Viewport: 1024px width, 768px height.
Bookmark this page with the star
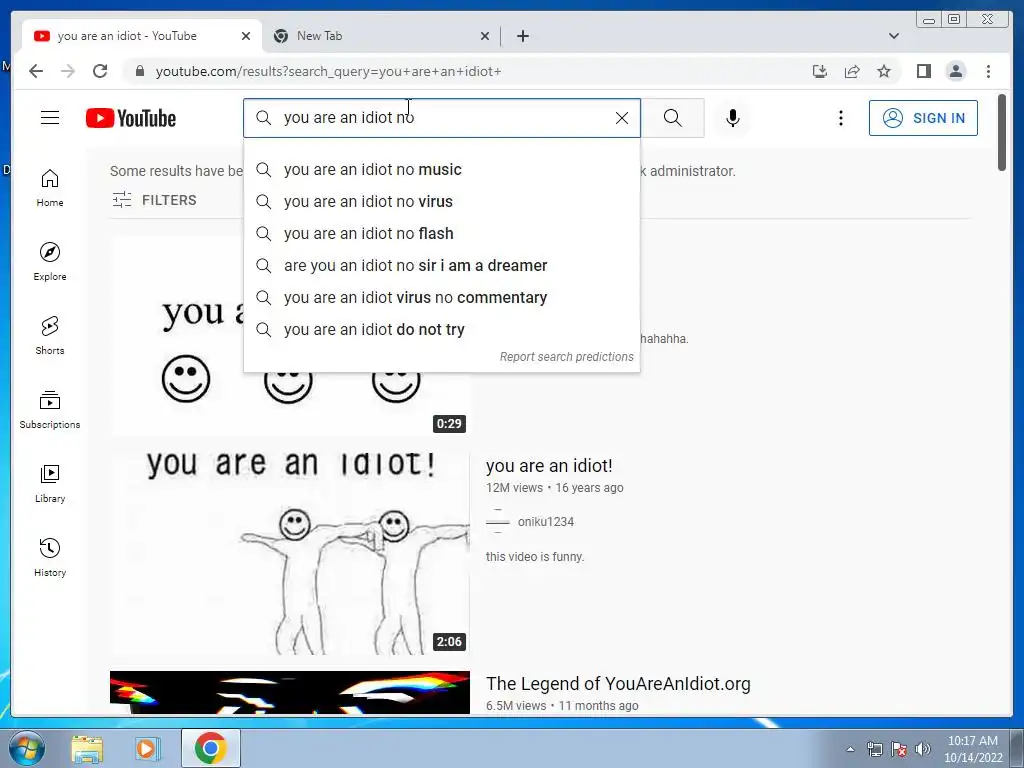tap(884, 71)
